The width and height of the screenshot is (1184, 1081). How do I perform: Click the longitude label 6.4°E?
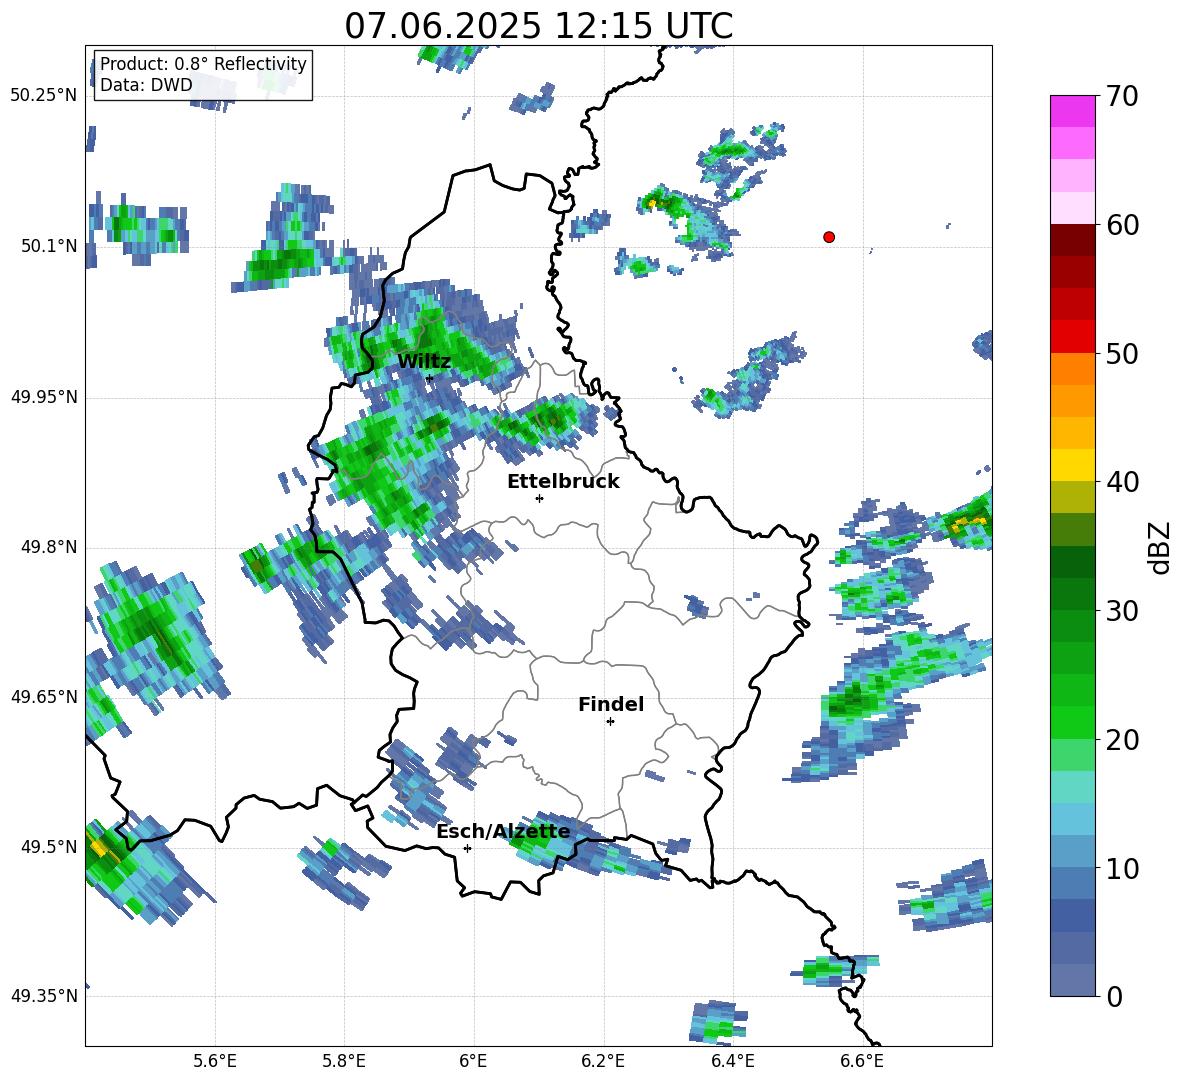coord(732,1062)
